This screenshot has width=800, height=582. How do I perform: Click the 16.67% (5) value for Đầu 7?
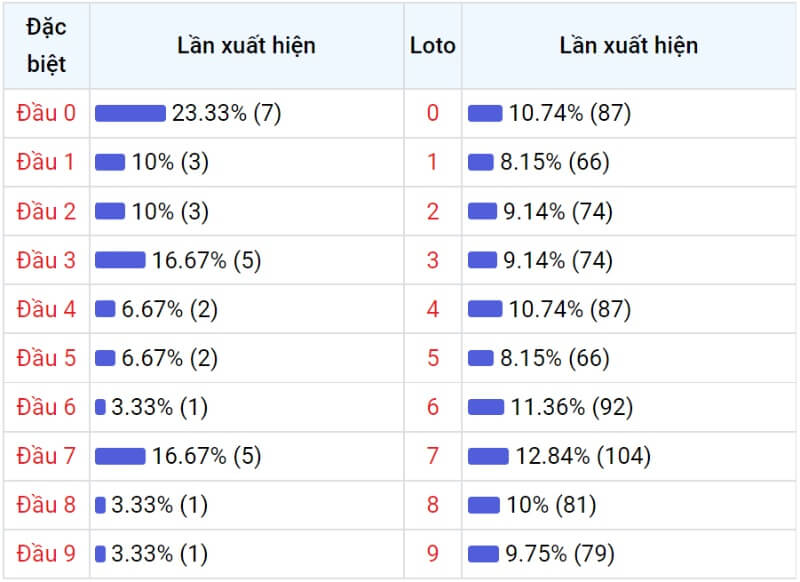click(x=207, y=456)
